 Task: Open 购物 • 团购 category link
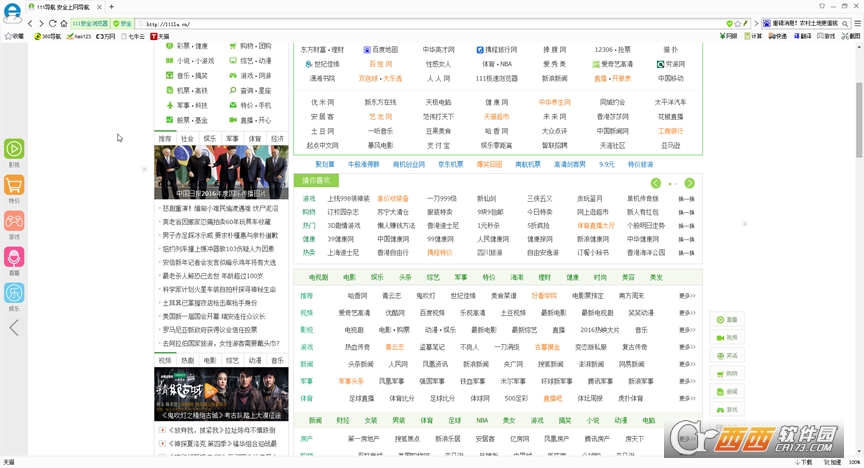tap(250, 46)
